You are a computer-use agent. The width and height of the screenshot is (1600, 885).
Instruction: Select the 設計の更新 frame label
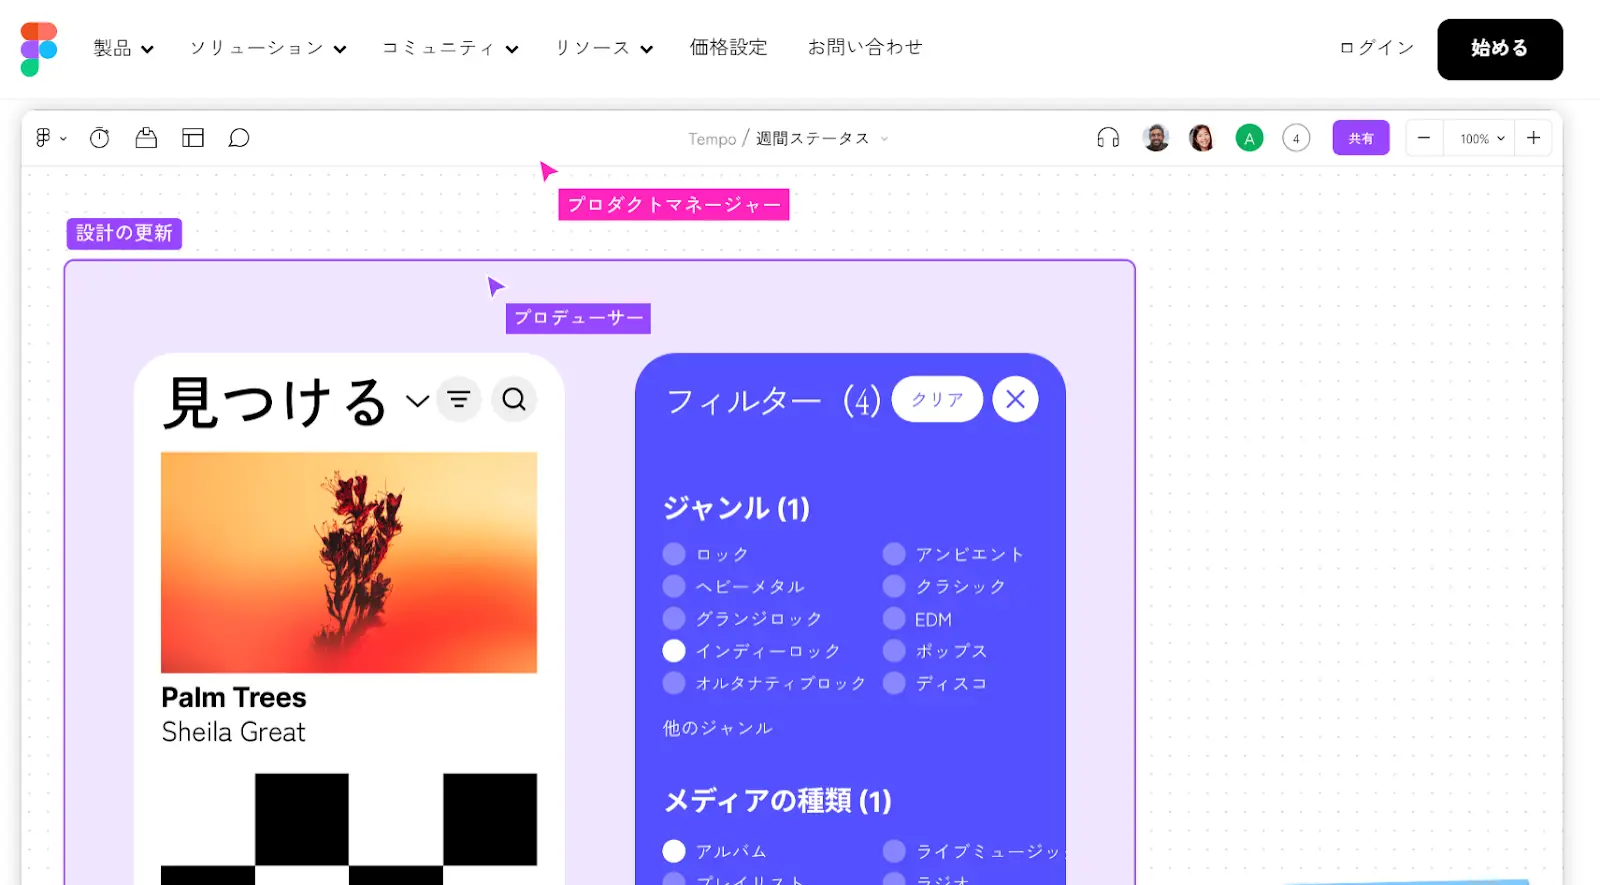pos(124,233)
